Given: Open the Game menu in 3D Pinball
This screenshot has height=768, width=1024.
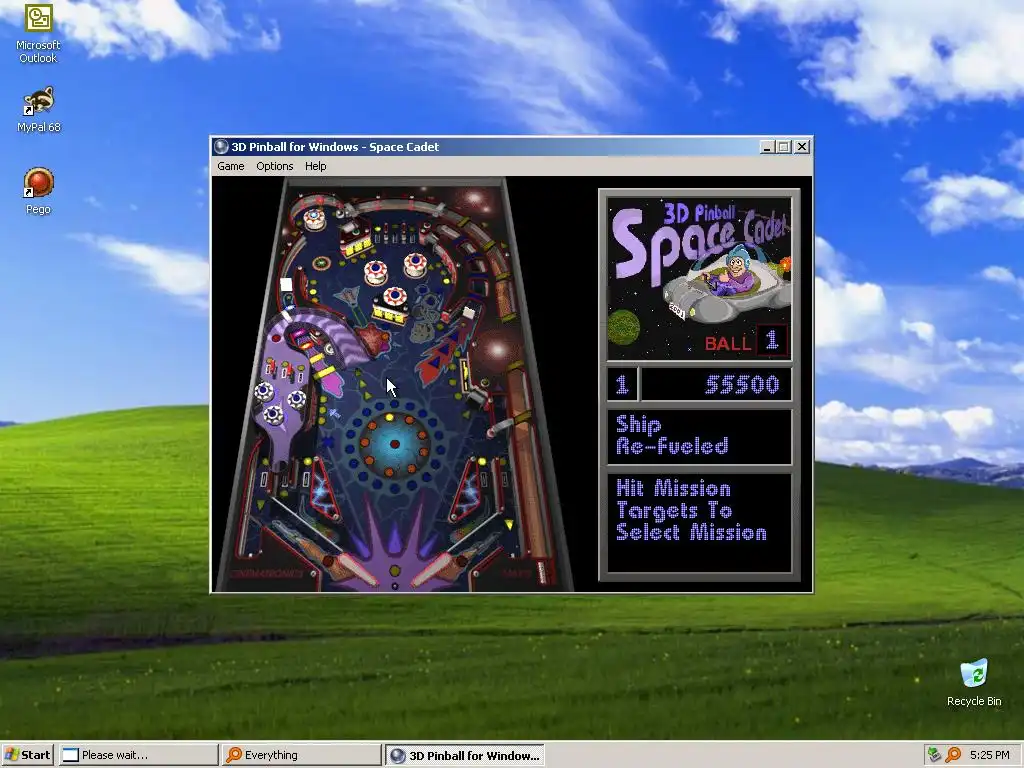Looking at the screenshot, I should tap(231, 167).
